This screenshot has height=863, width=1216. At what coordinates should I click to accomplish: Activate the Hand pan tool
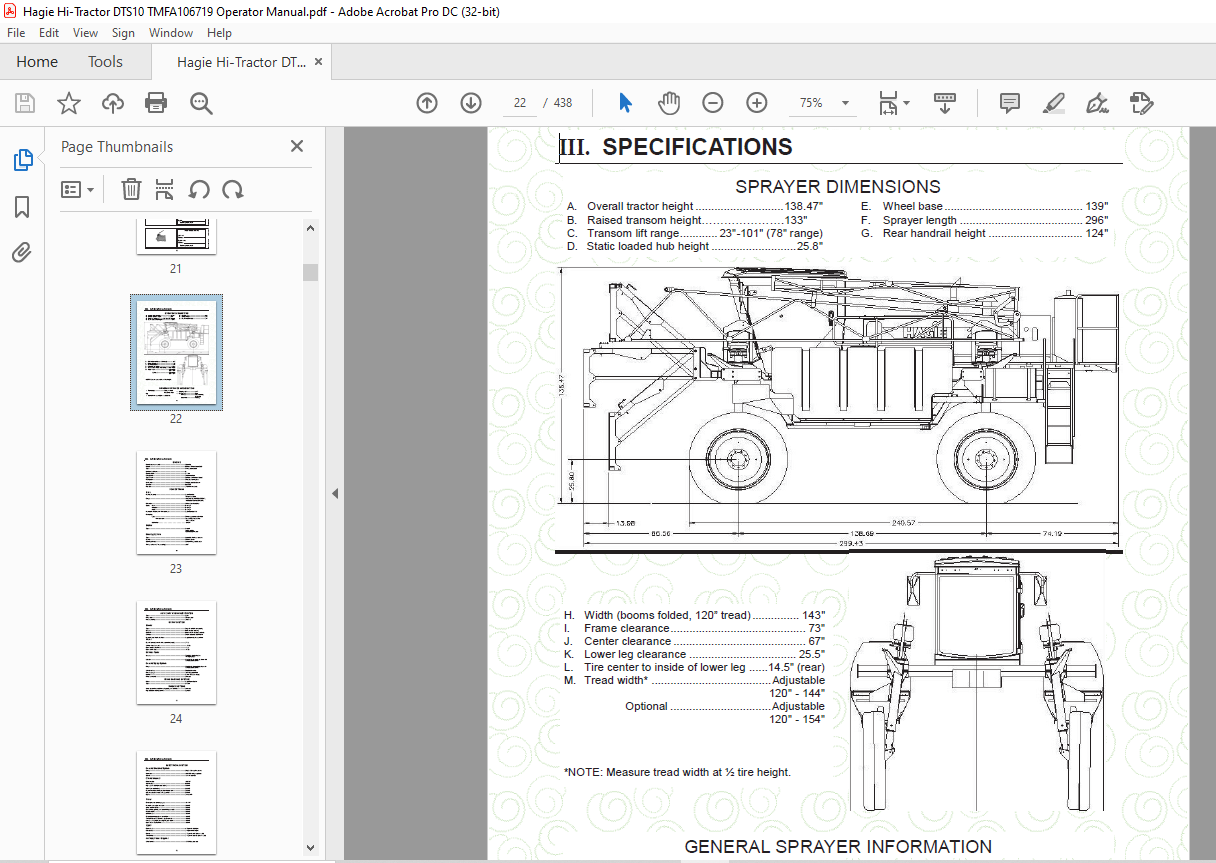pyautogui.click(x=669, y=103)
